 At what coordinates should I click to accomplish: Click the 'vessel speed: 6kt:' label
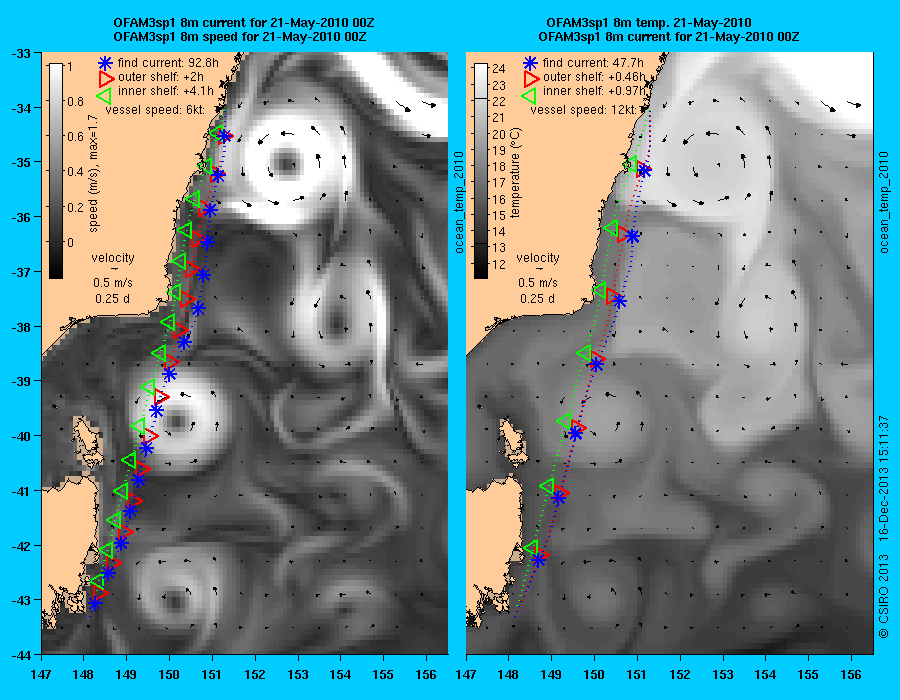[155, 110]
